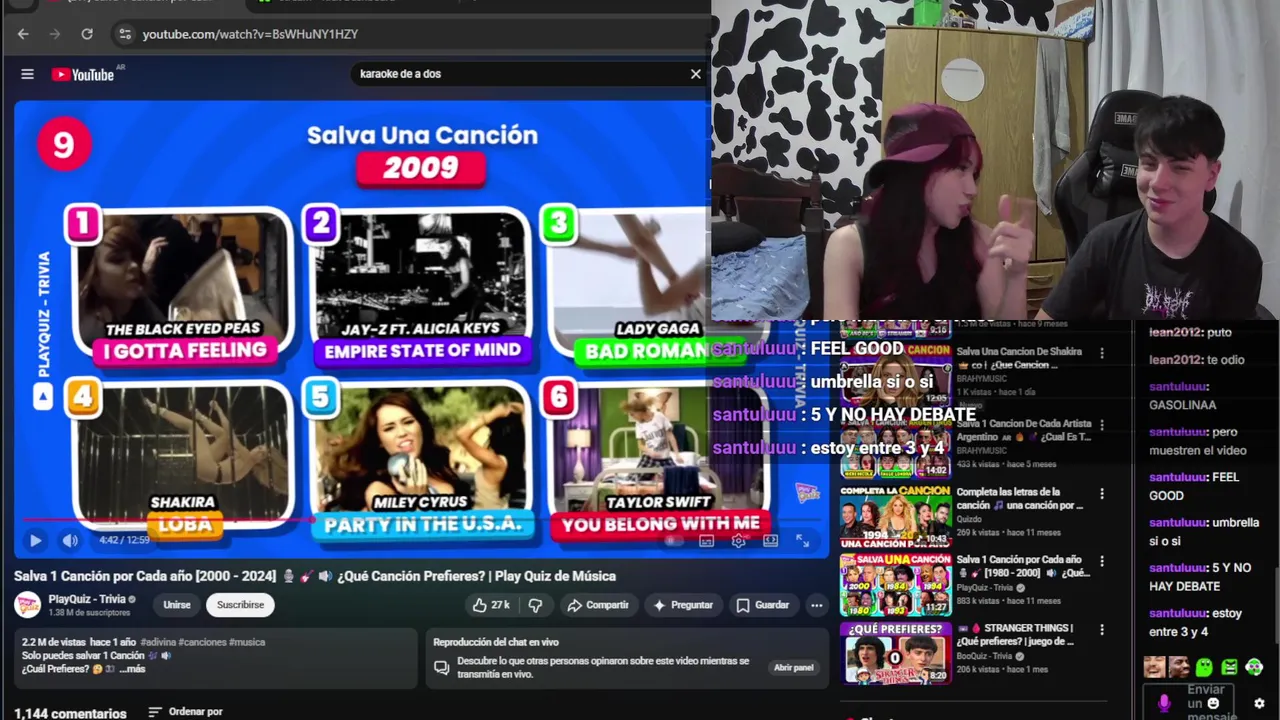
Task: Open the emoji picker in chat input
Action: (x=1213, y=703)
